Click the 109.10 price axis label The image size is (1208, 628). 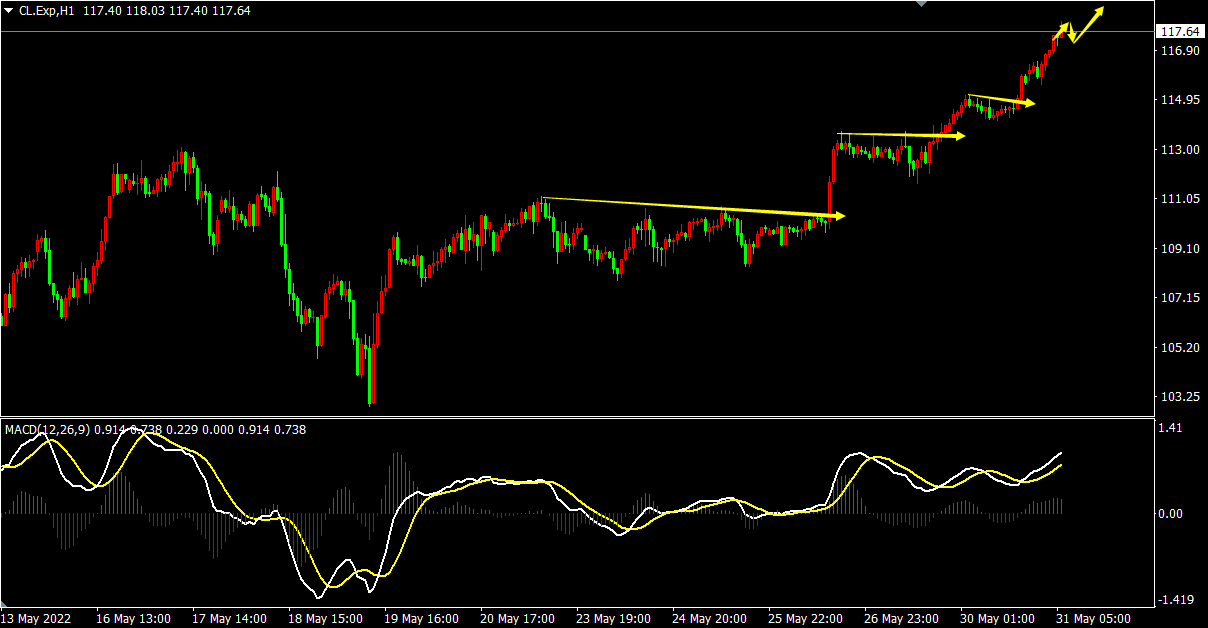(1178, 249)
